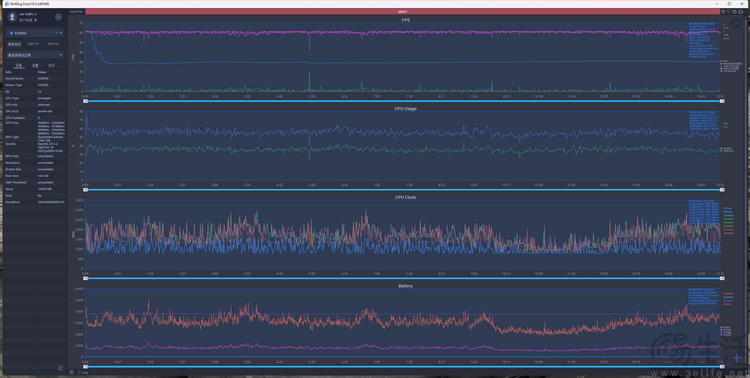Viewport: 750px width, 378px height.
Task: Click the CPU Clock chart left range handle
Action: 86,278
